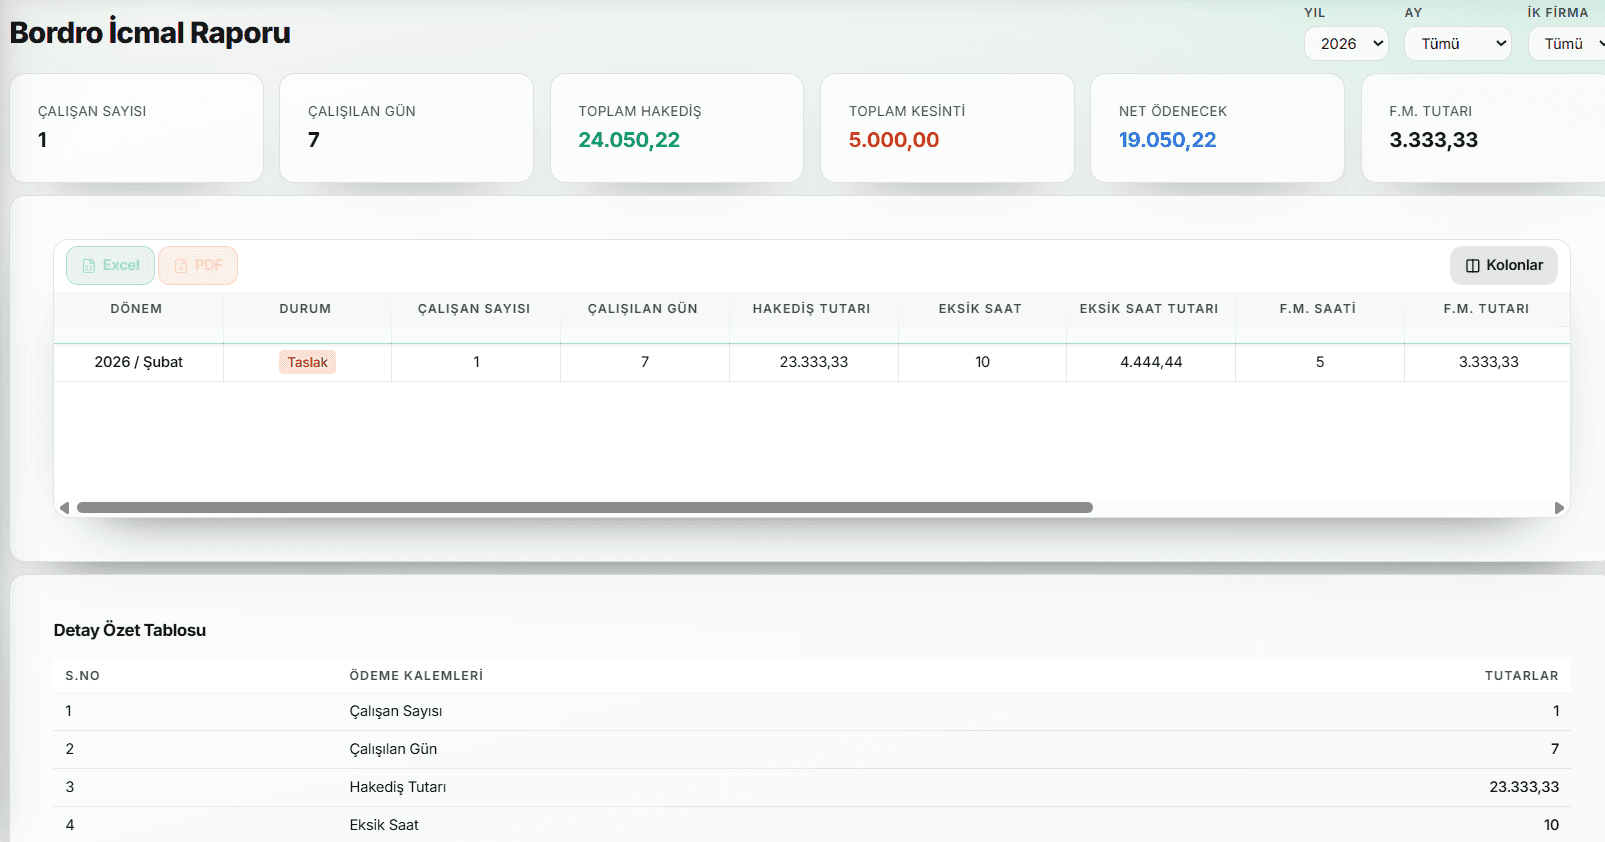
Task: Click the S.NO header in the detail table
Action: (x=83, y=676)
